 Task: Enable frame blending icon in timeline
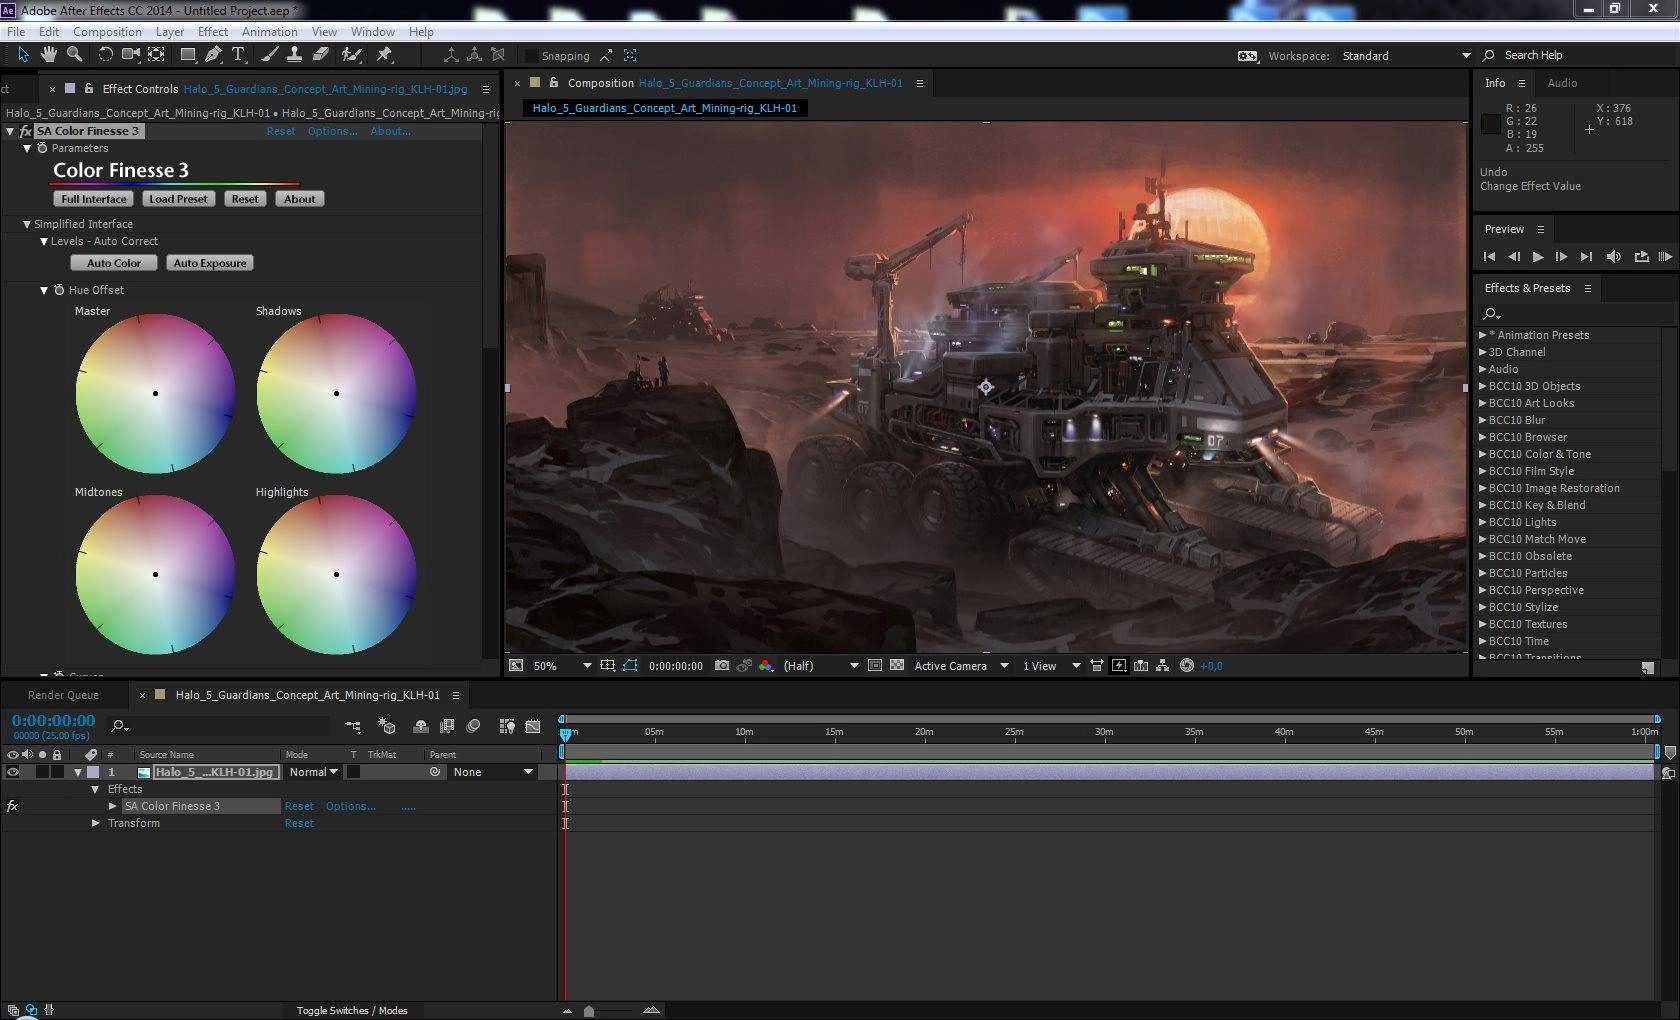pos(447,727)
